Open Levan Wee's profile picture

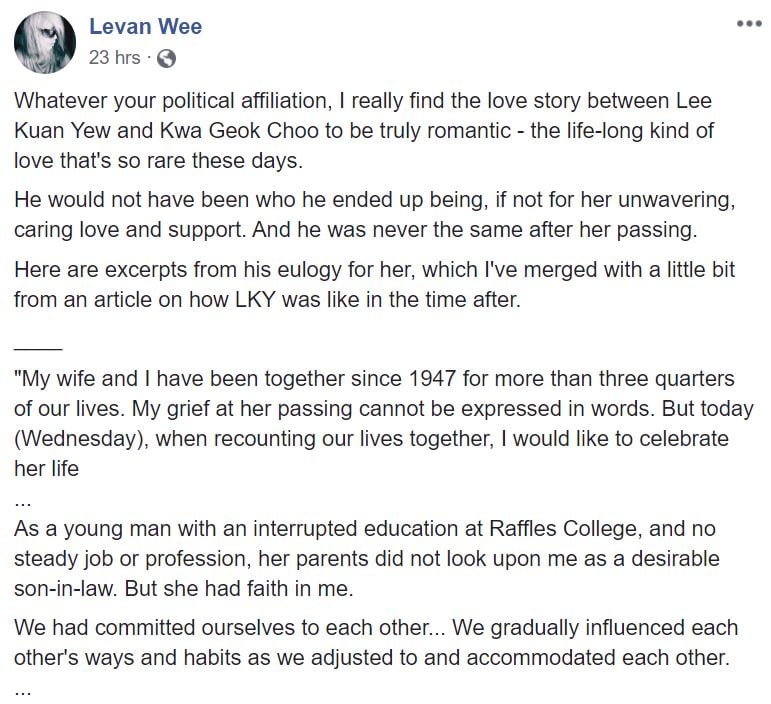(45, 43)
